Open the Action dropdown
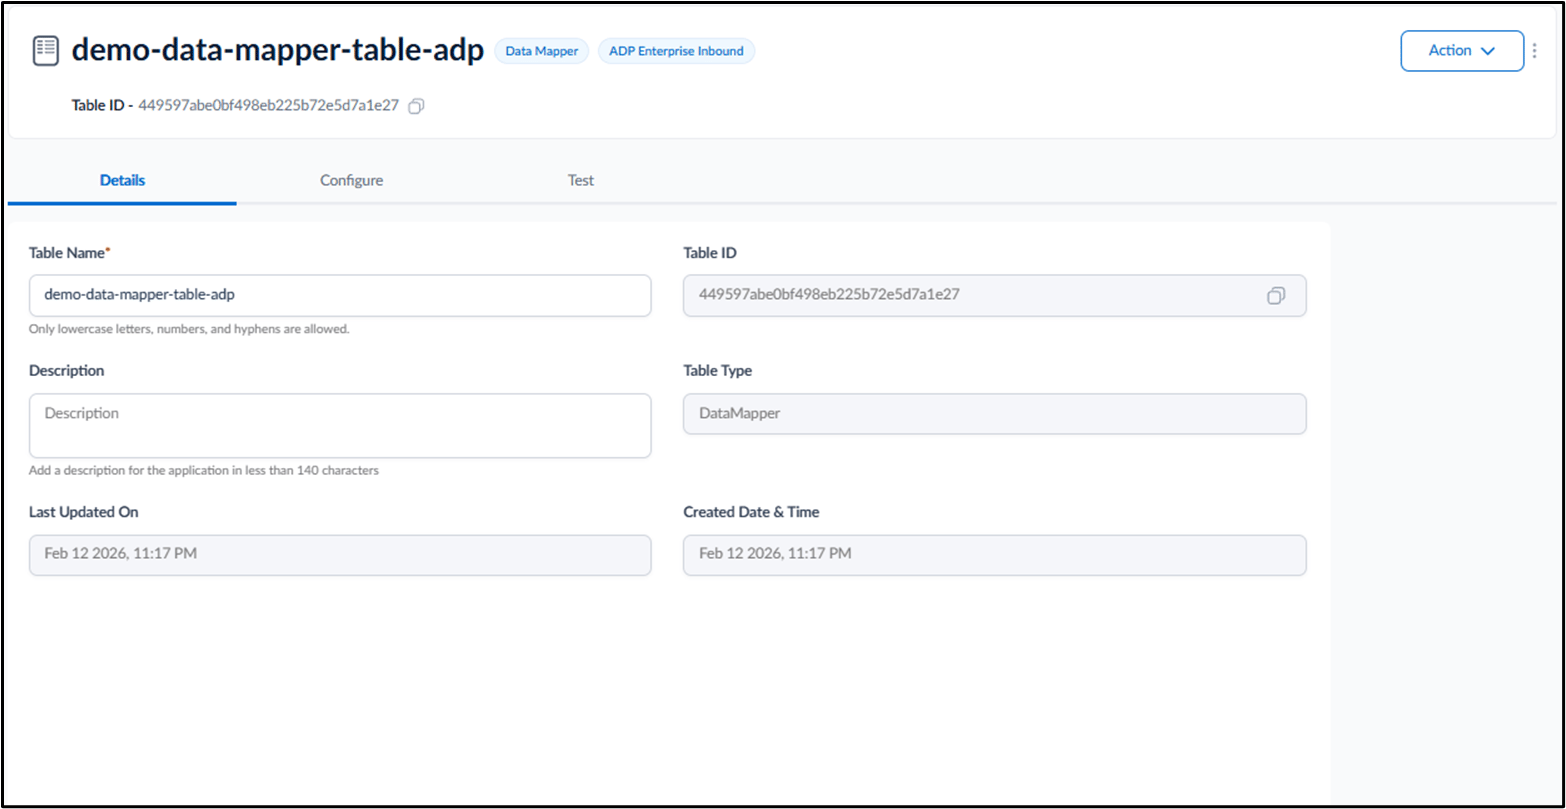This screenshot has width=1566, height=809. [1462, 51]
